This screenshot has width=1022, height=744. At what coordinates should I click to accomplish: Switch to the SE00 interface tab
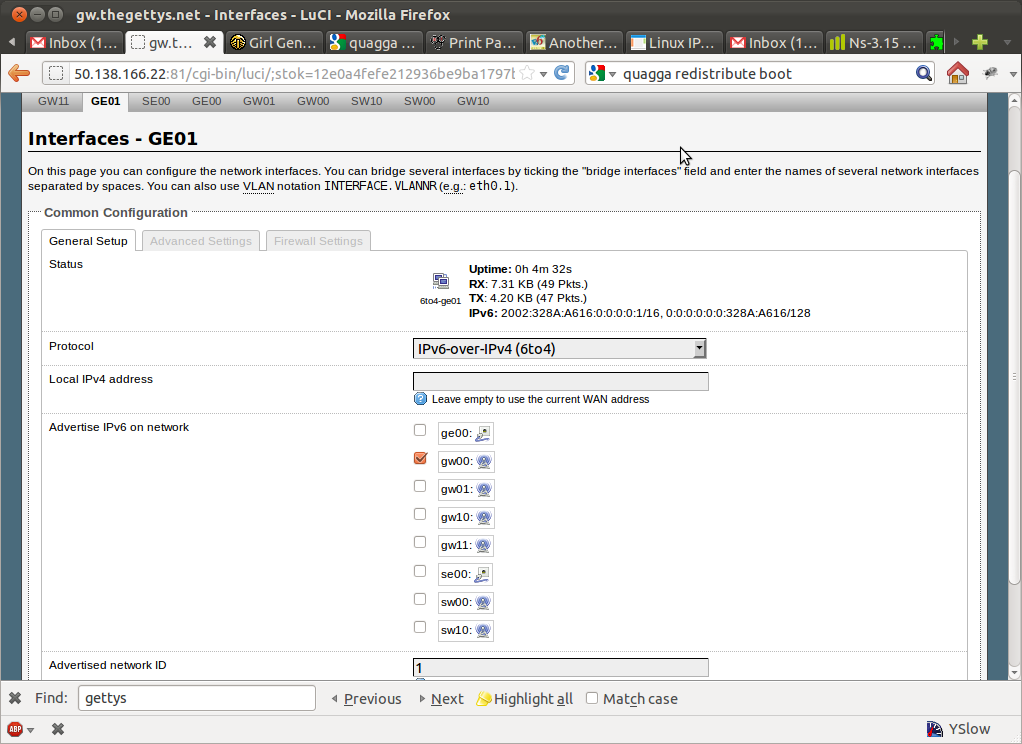(156, 101)
